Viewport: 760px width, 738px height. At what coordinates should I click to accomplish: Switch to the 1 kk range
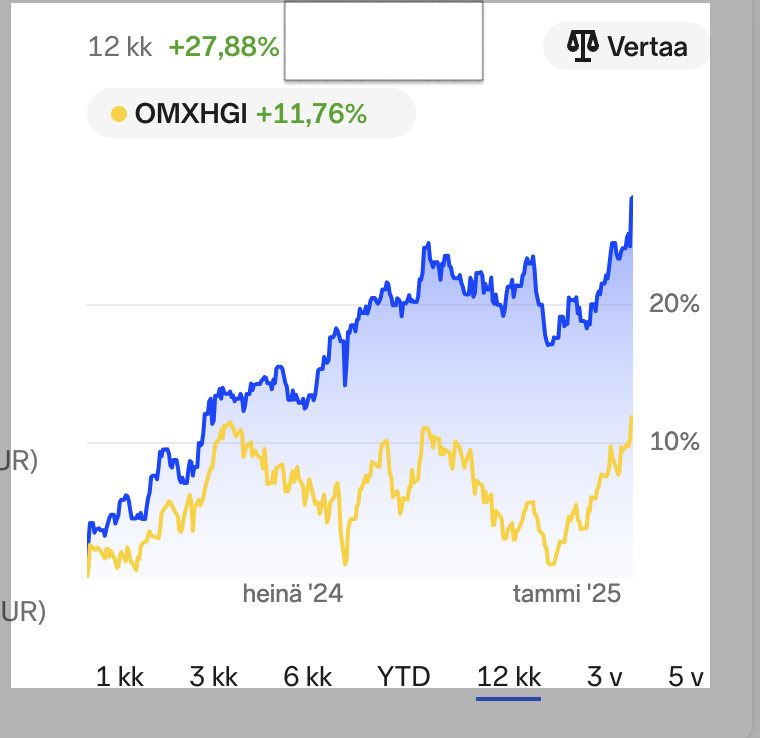(120, 677)
